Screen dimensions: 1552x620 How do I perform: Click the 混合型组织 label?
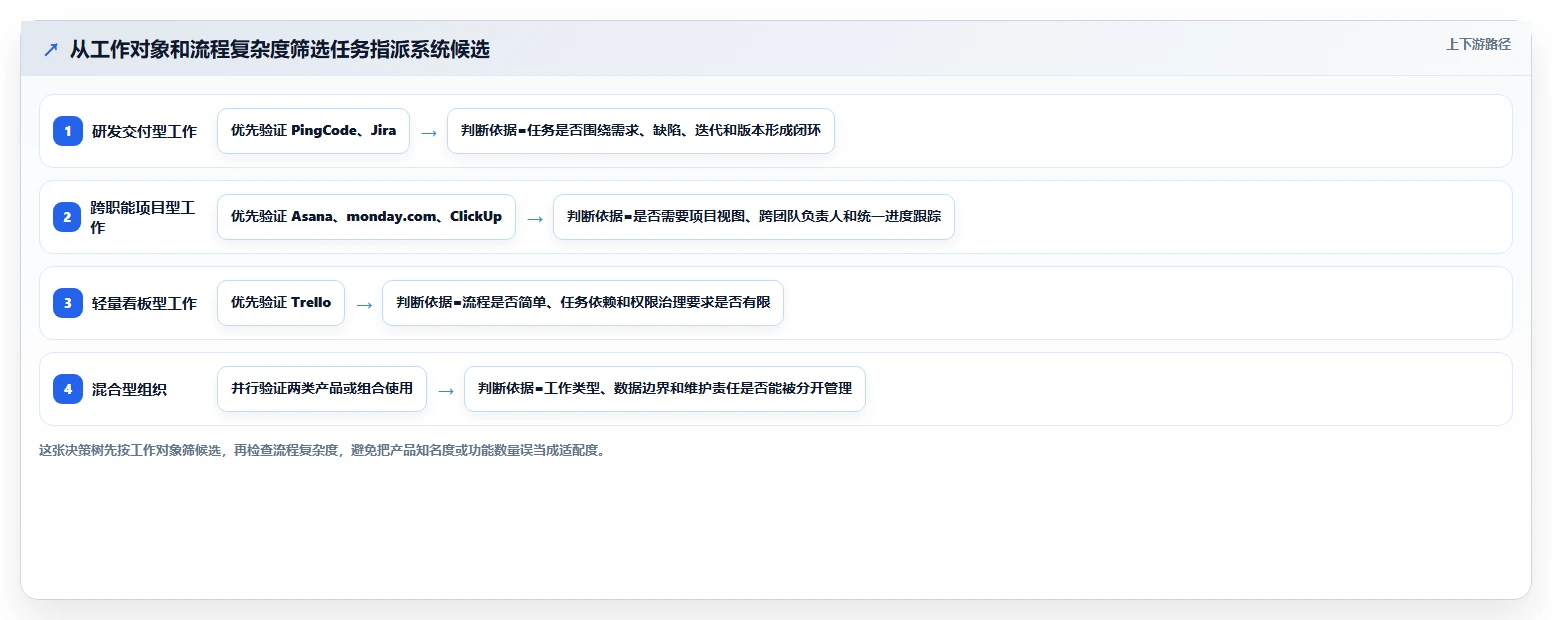coord(129,389)
